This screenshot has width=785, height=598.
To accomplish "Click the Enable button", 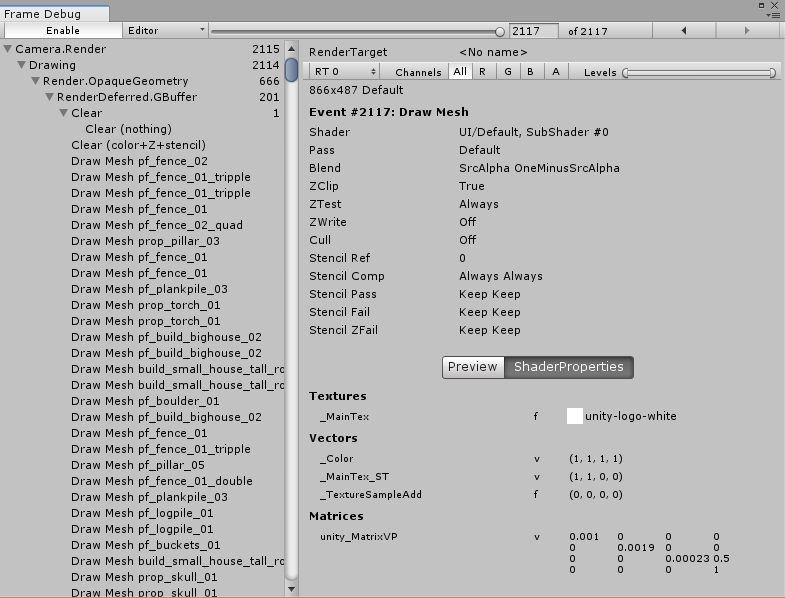I will pyautogui.click(x=62, y=31).
